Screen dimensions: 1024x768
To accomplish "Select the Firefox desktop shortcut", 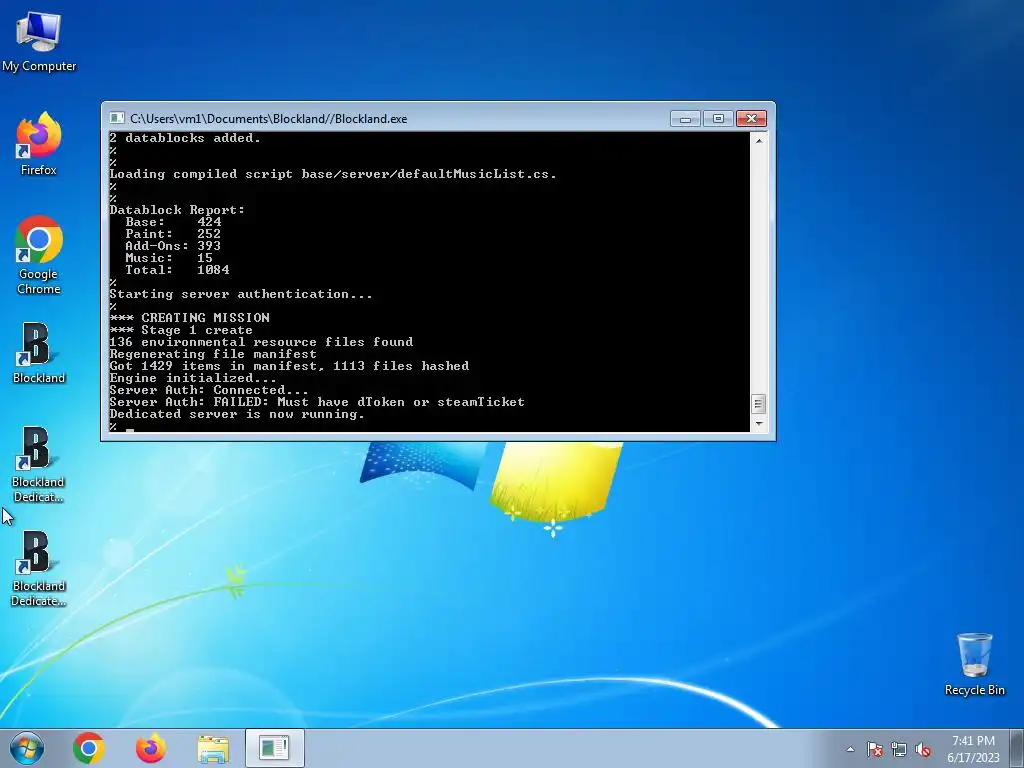I will pos(39,144).
